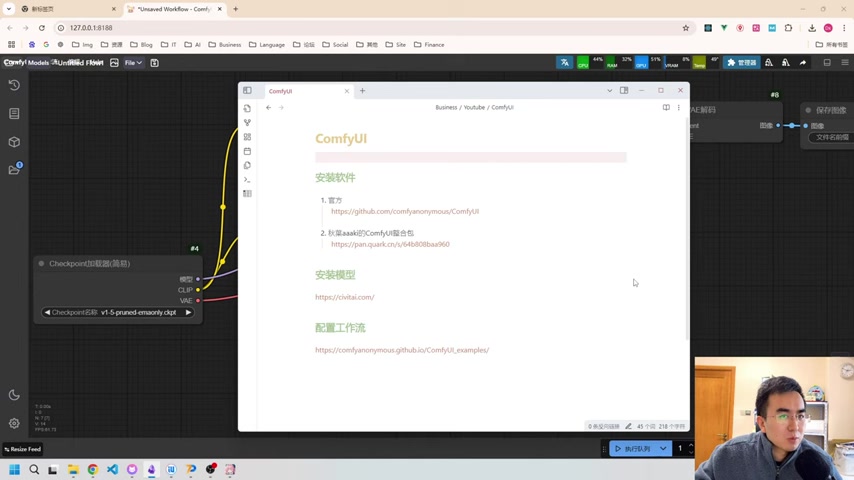
Task: Collapse the Save Image node dot
Action: [x=808, y=110]
